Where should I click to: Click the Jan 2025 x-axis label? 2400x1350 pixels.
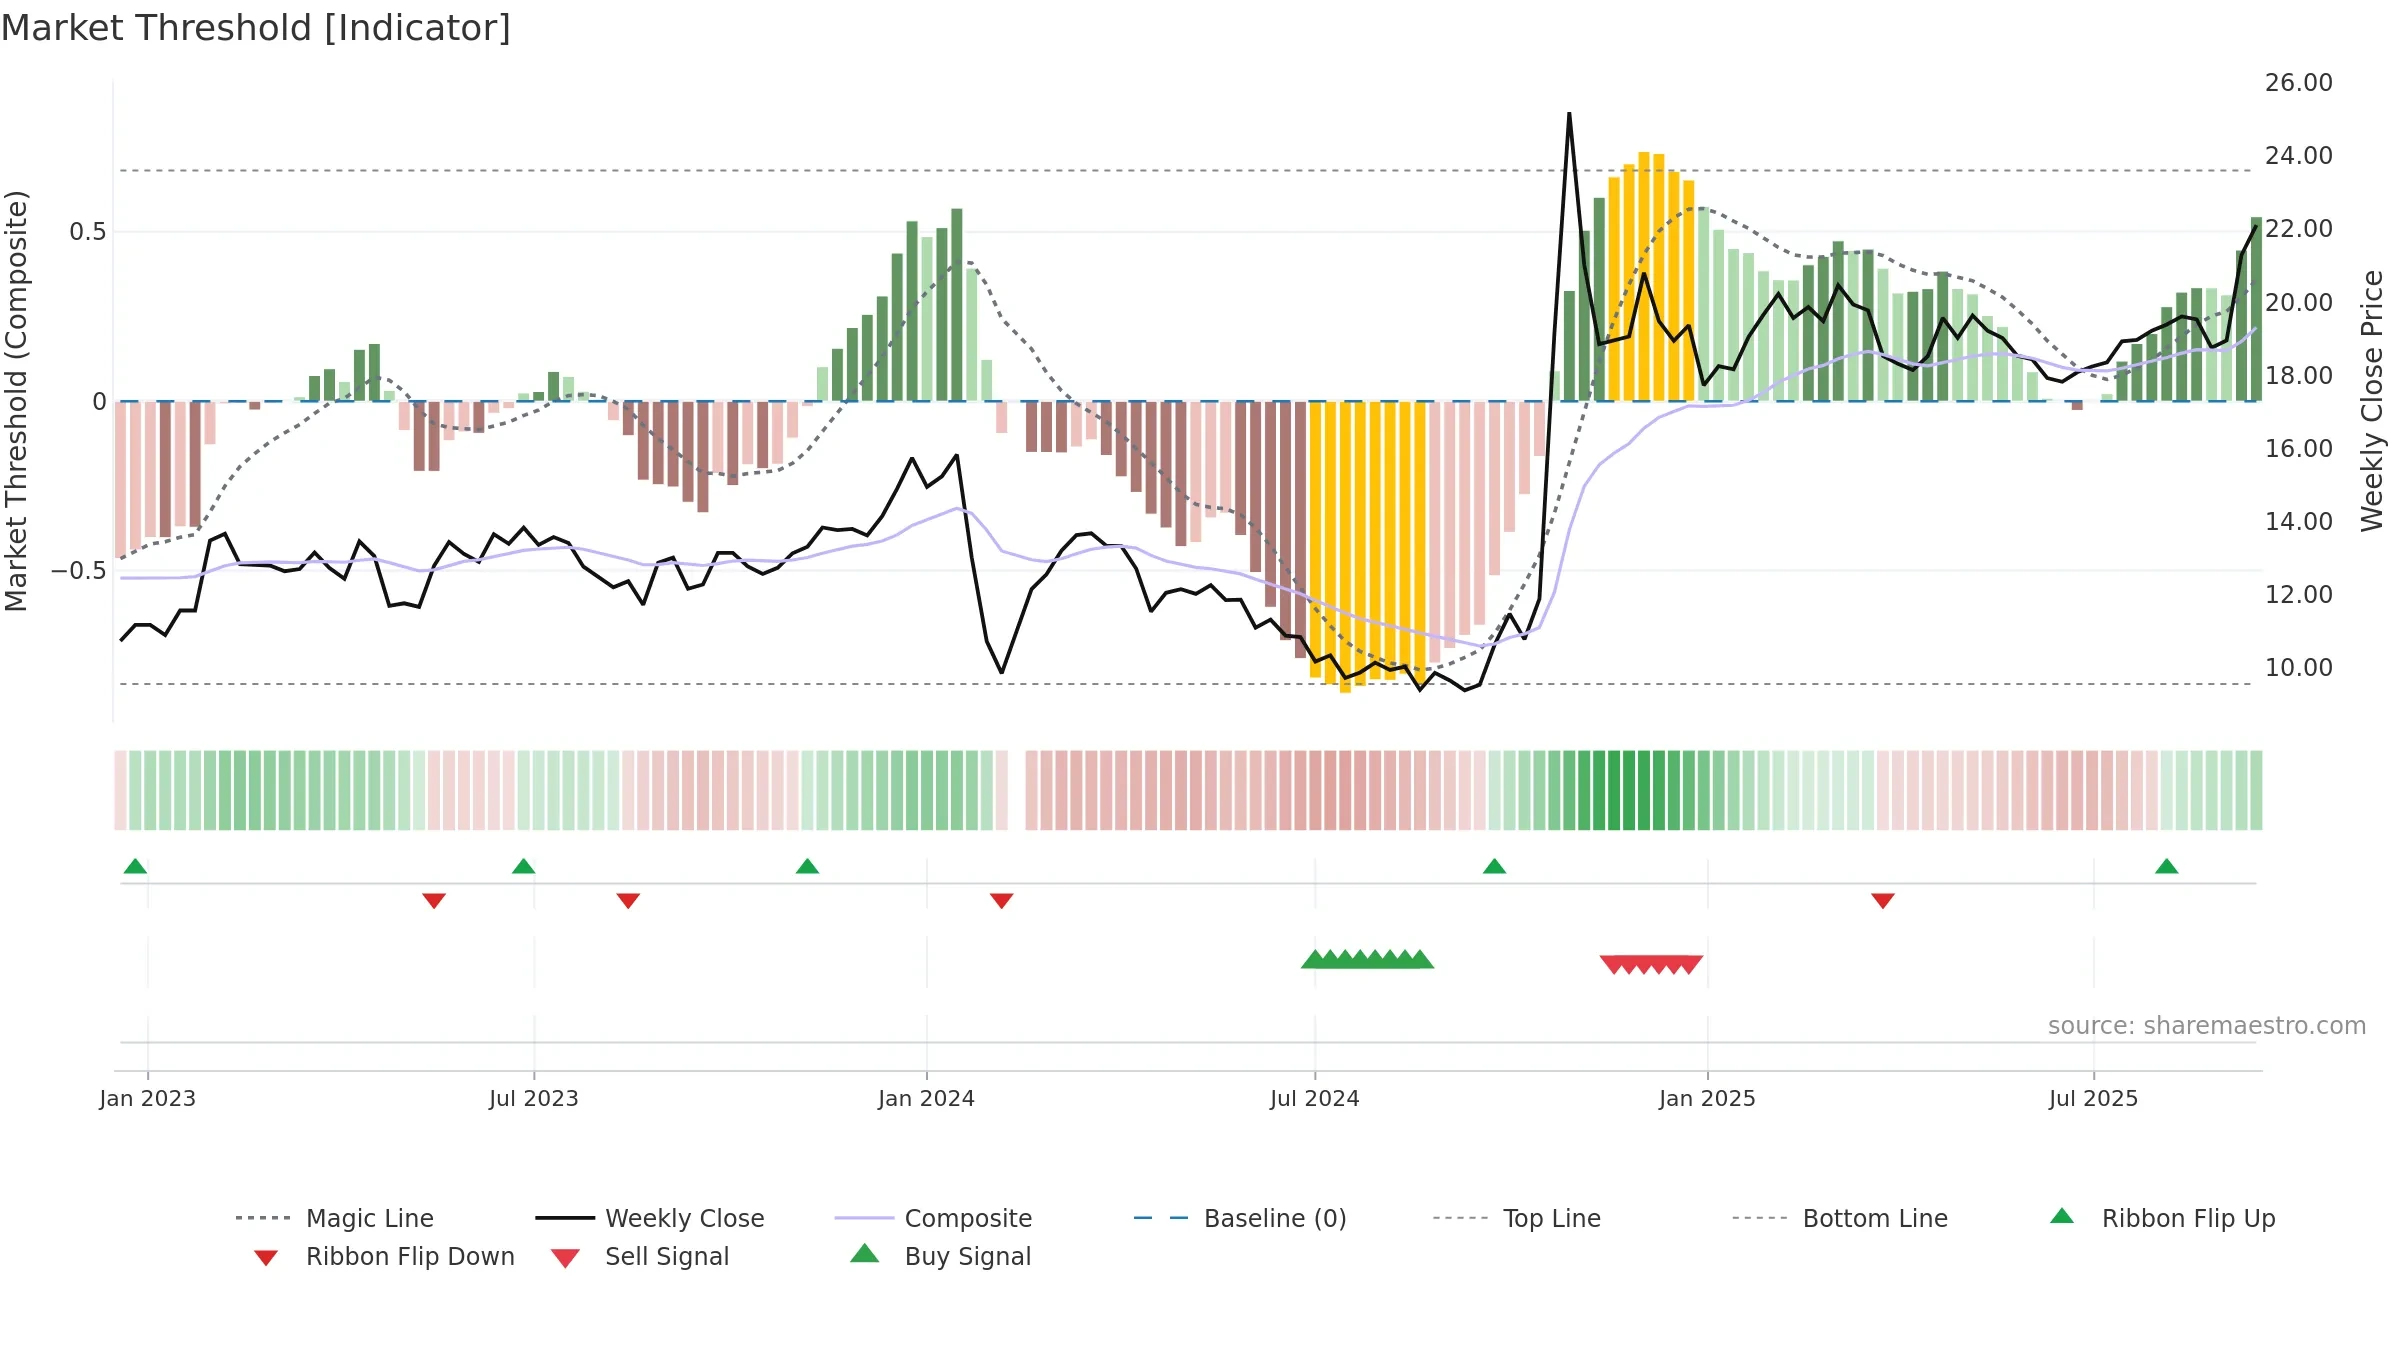point(1707,1098)
